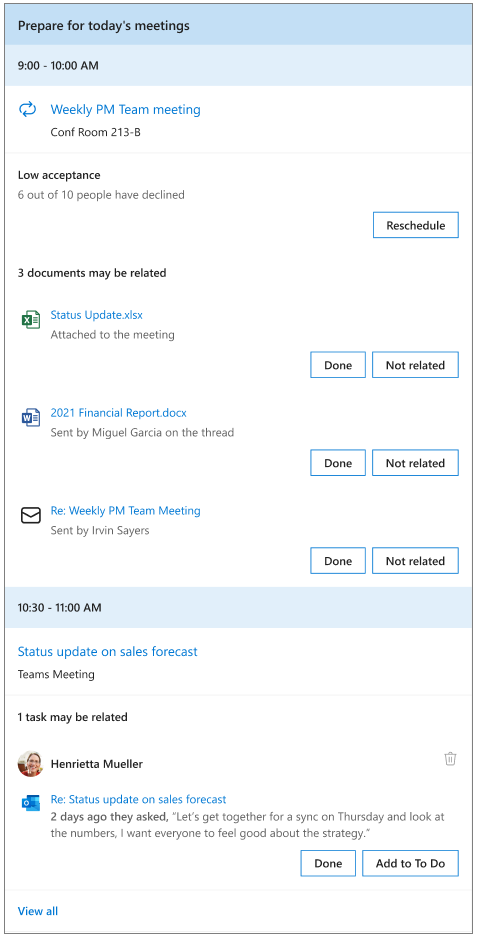
Task: Click '6 out of 10 people have declined'
Action: click(101, 195)
